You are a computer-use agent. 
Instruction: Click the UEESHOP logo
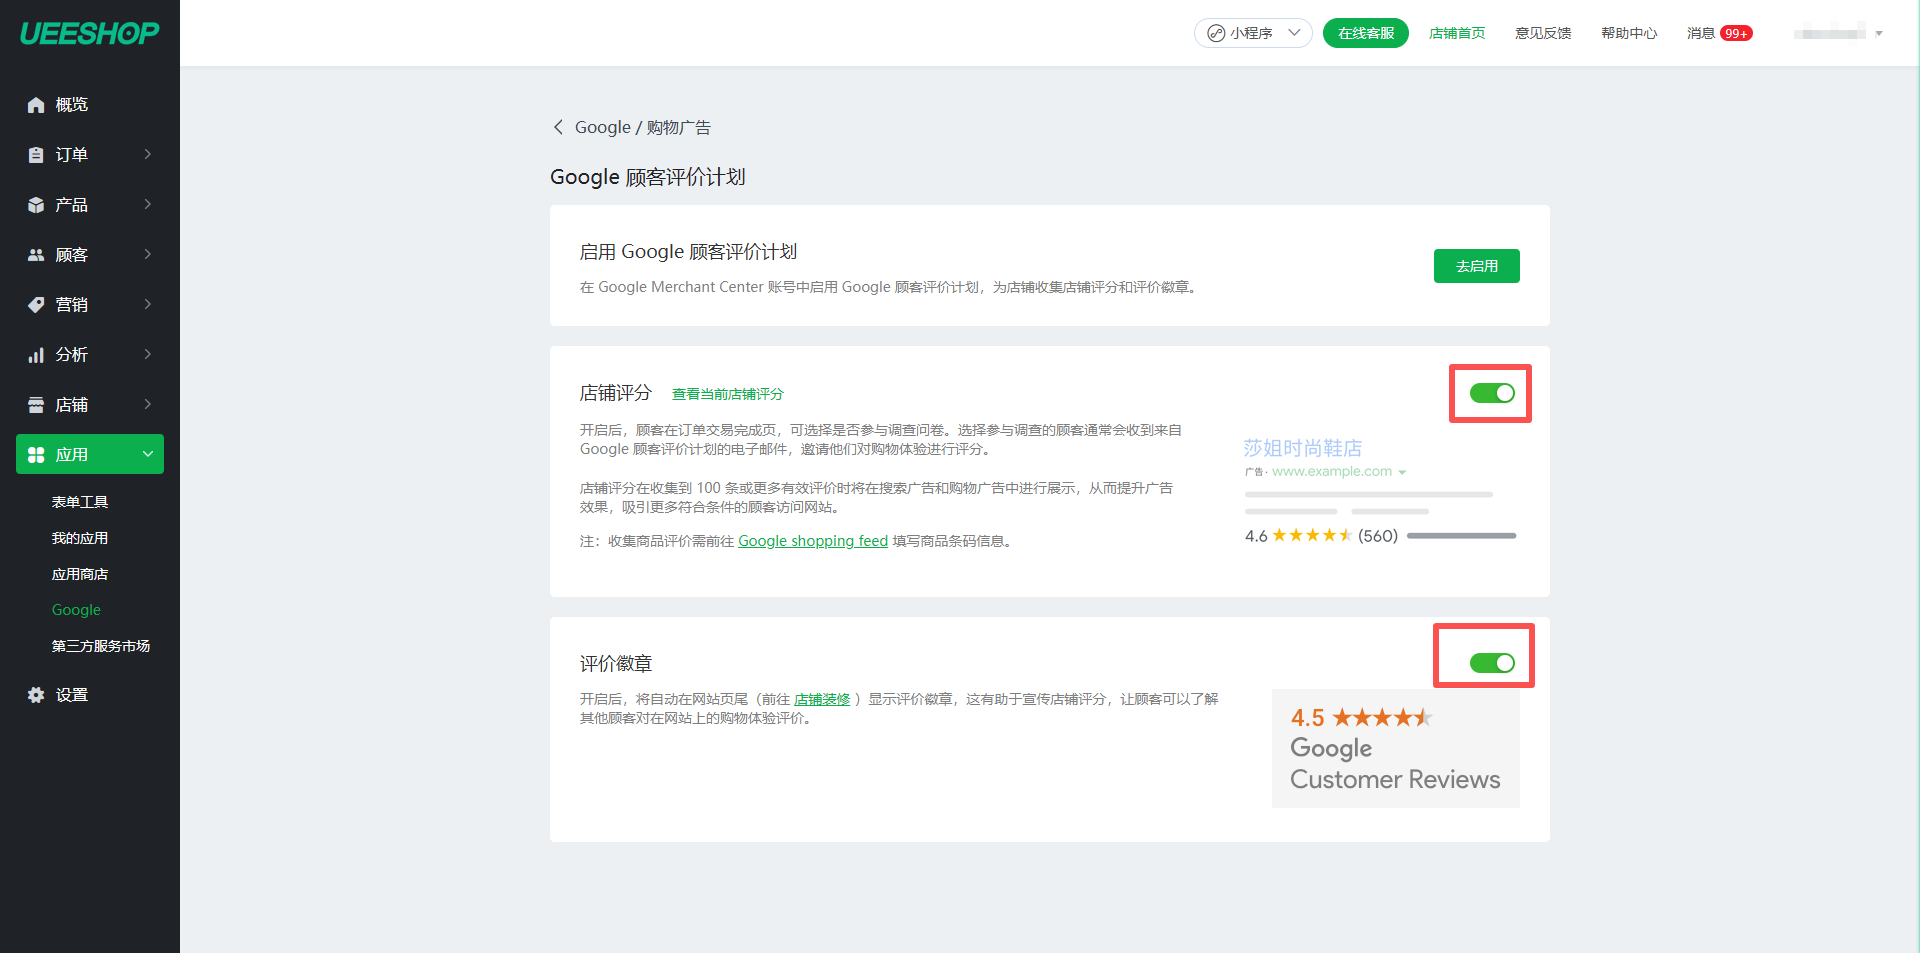(x=89, y=33)
